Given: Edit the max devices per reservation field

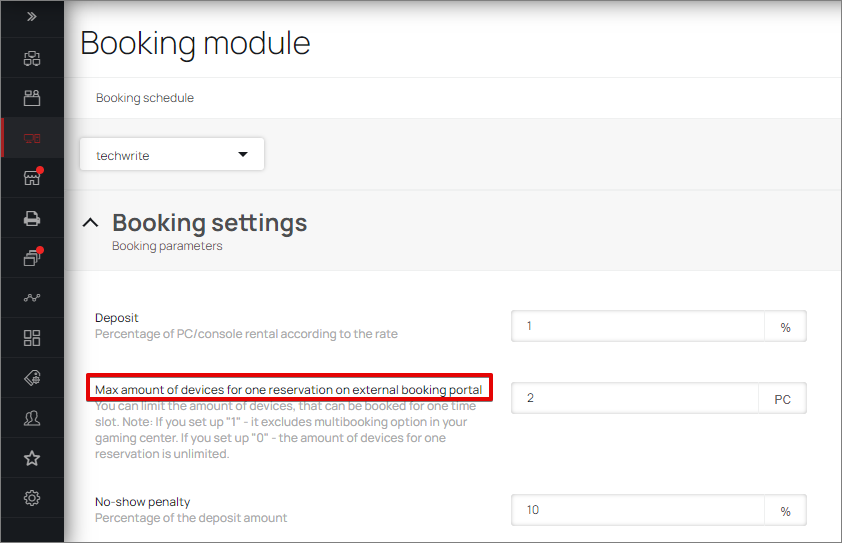Looking at the screenshot, I should click(x=635, y=398).
